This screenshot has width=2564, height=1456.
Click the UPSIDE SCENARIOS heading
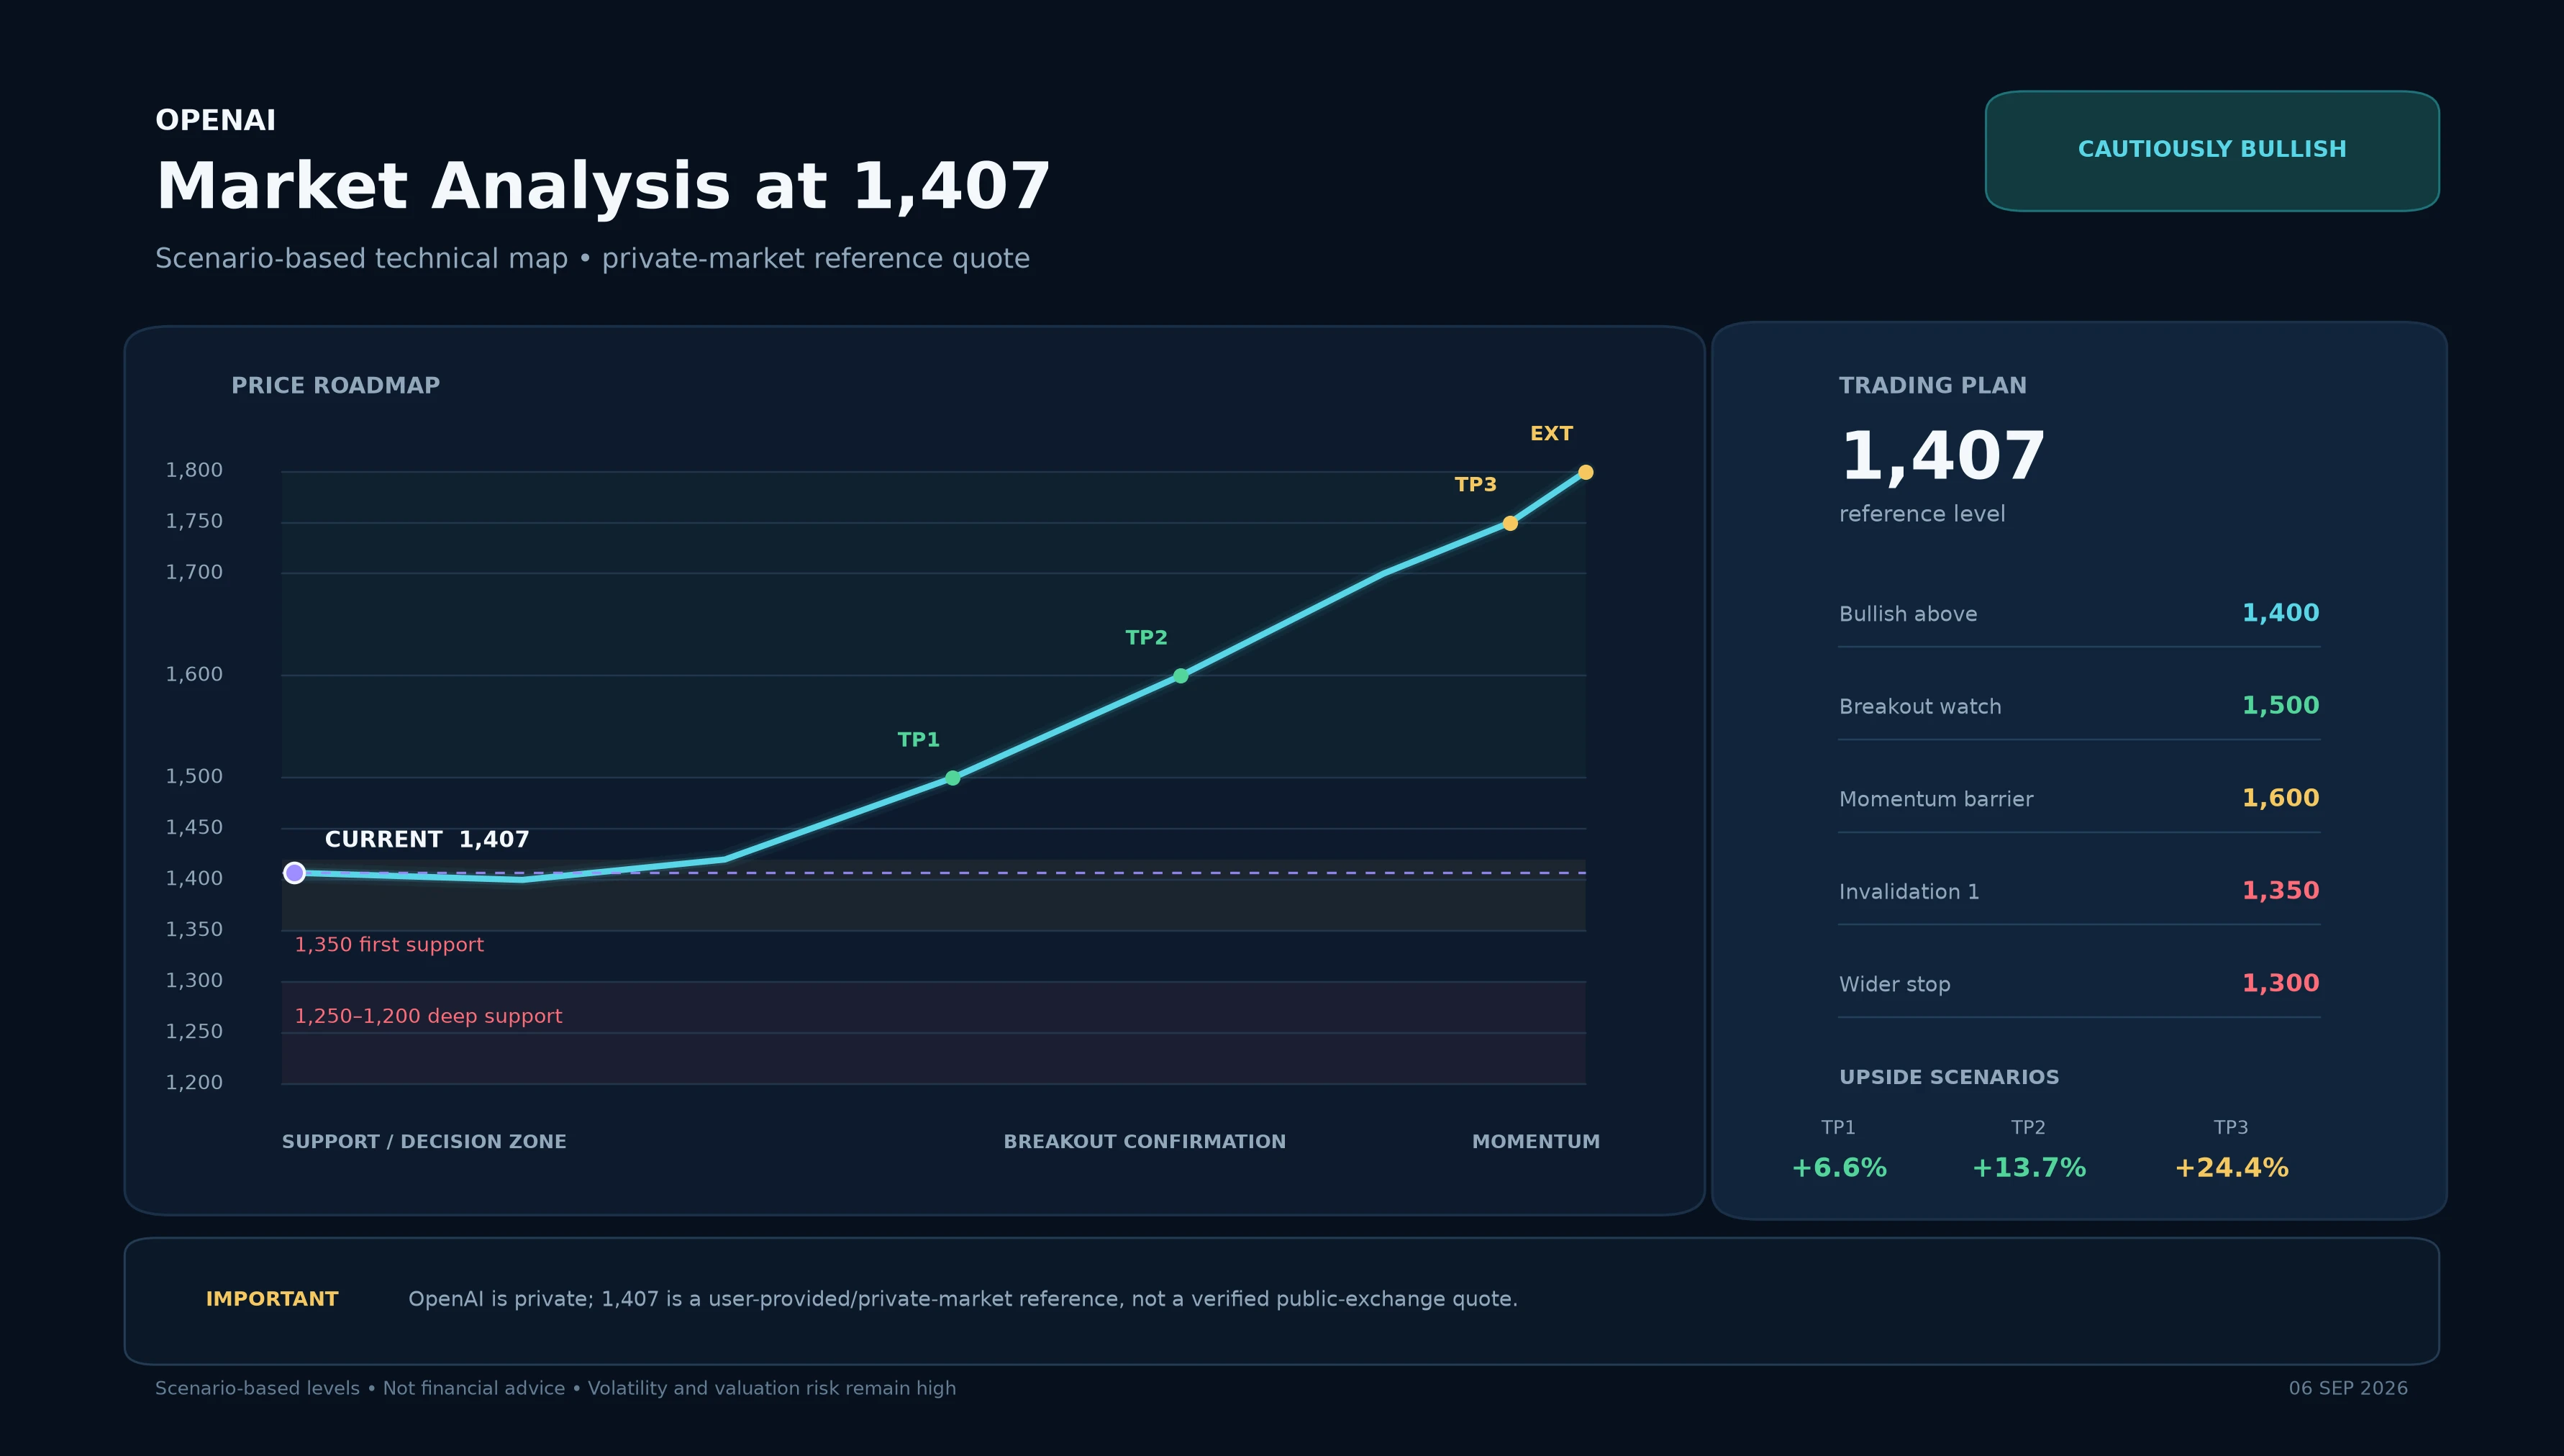tap(1949, 1078)
